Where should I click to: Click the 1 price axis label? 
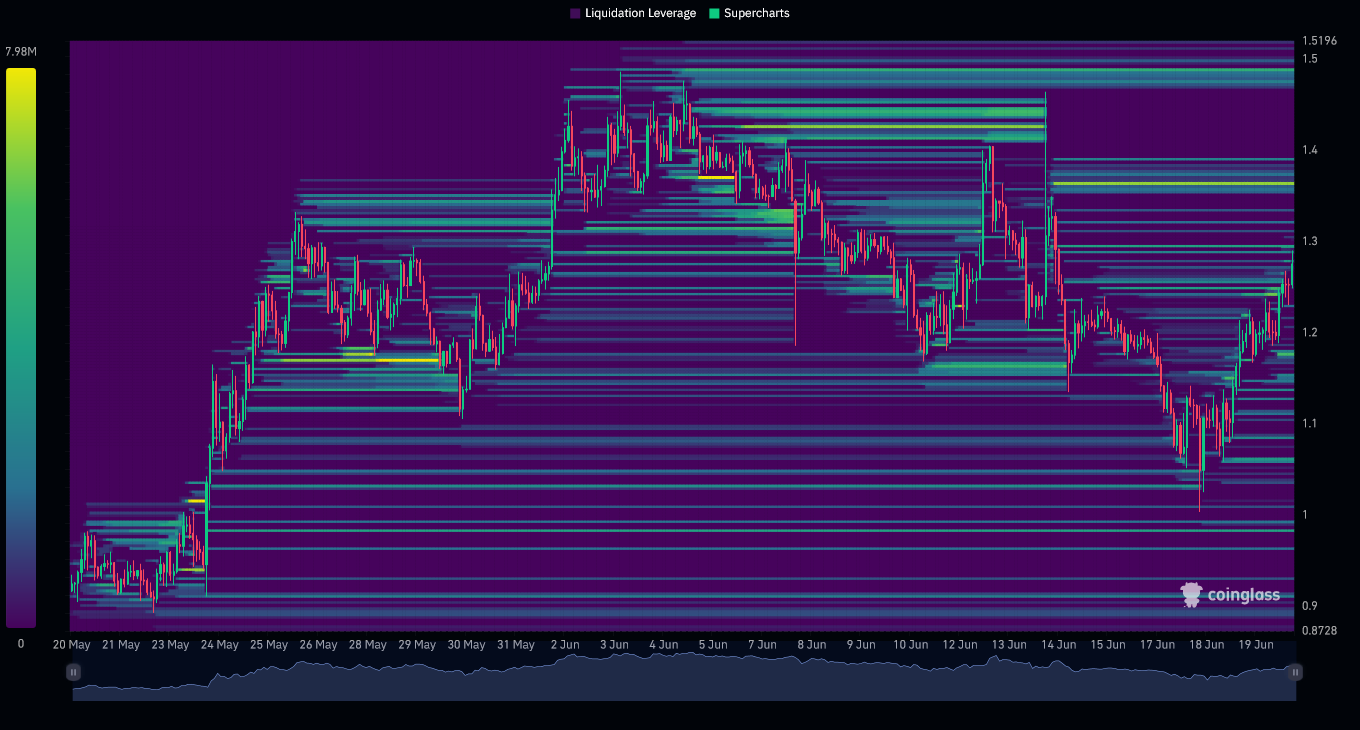pos(1305,514)
